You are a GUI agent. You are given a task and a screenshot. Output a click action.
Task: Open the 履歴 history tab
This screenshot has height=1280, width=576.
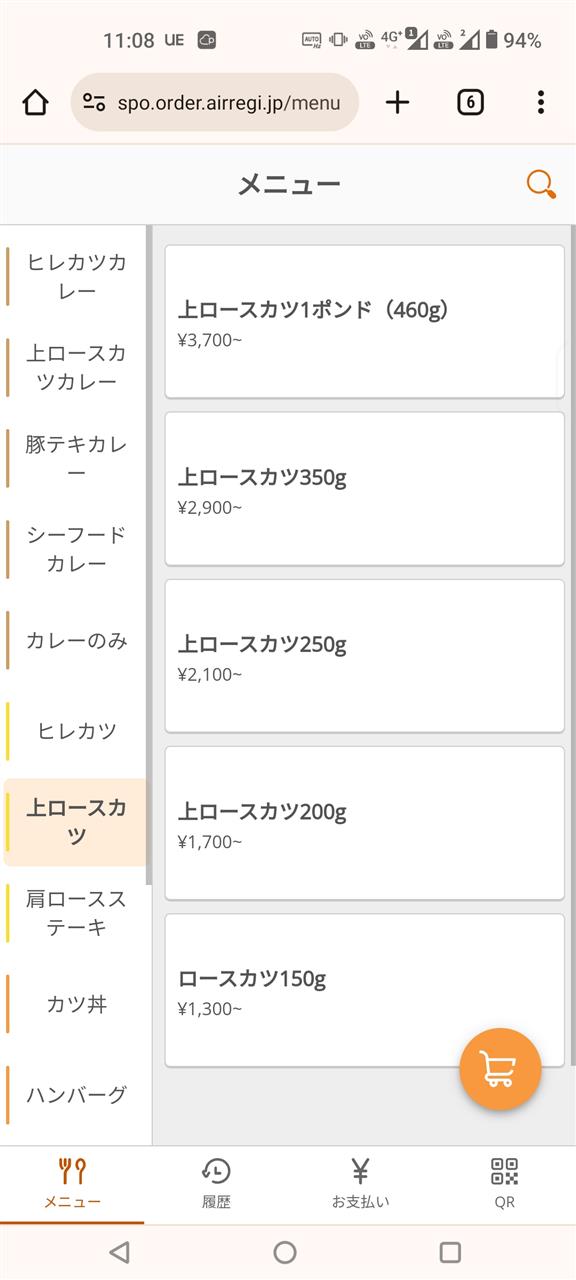216,1184
